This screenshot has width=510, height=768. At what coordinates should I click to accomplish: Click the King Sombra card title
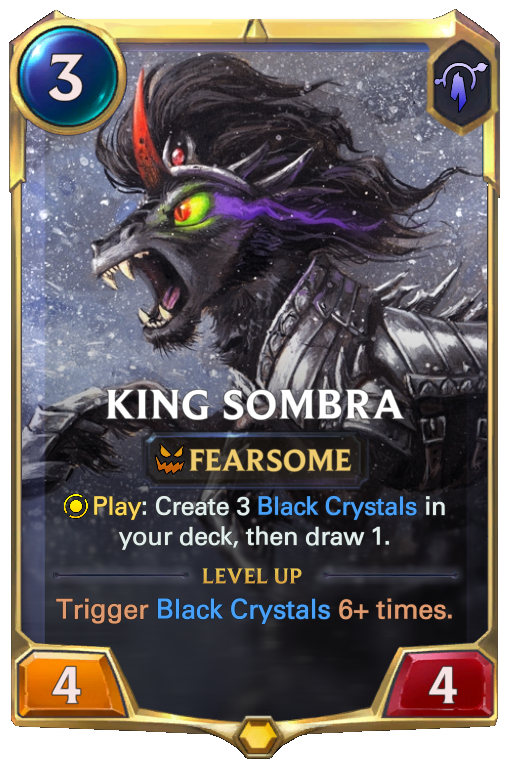tap(255, 405)
